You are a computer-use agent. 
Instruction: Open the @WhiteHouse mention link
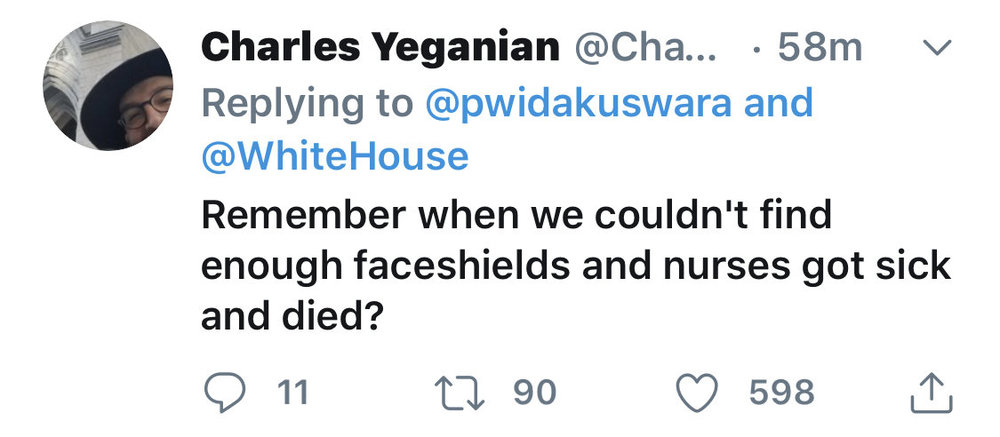coord(334,156)
